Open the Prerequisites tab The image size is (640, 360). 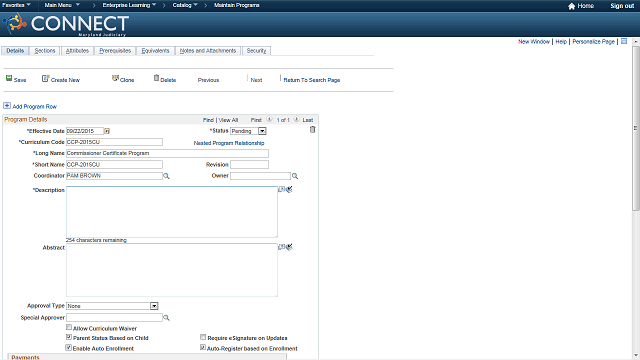(115, 51)
